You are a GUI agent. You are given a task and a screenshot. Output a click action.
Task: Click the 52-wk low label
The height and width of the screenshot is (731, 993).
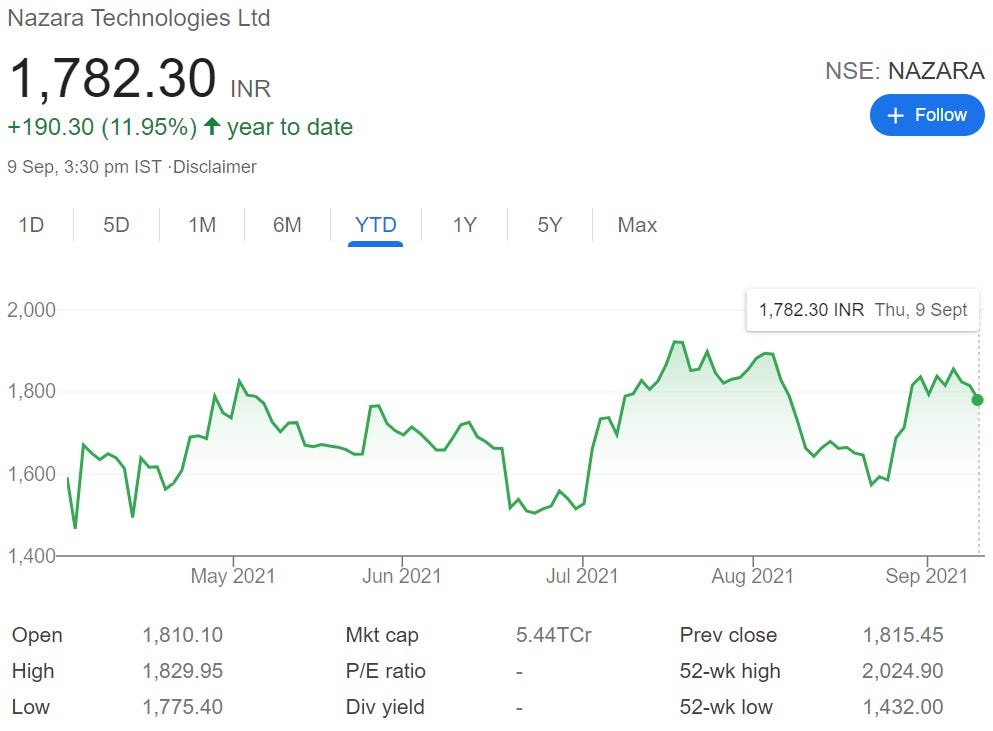[x=726, y=707]
